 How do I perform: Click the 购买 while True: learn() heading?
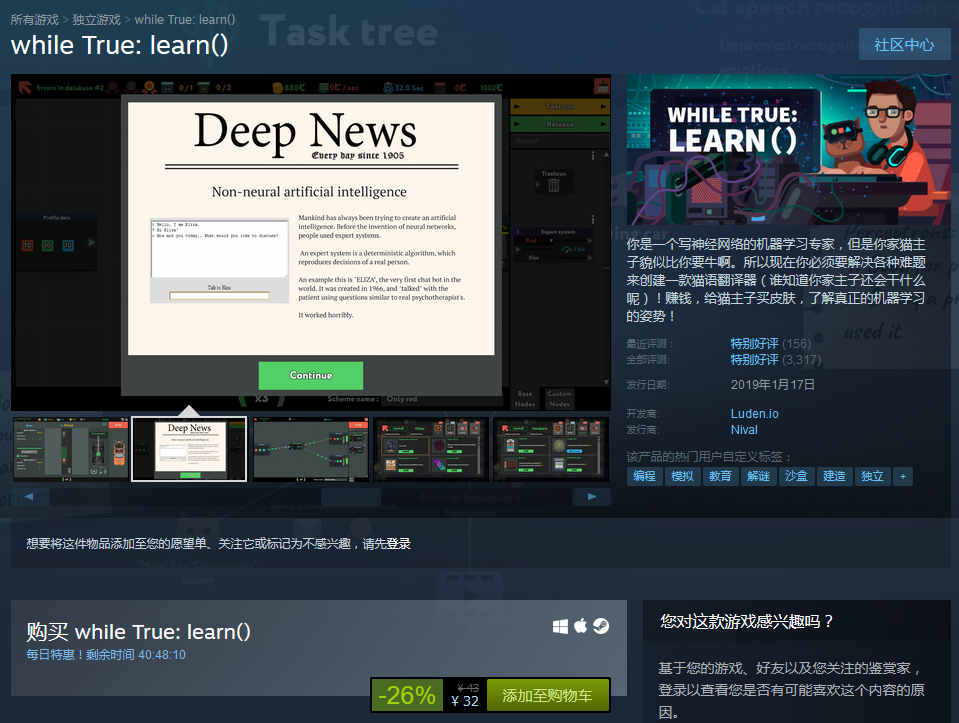click(x=138, y=631)
